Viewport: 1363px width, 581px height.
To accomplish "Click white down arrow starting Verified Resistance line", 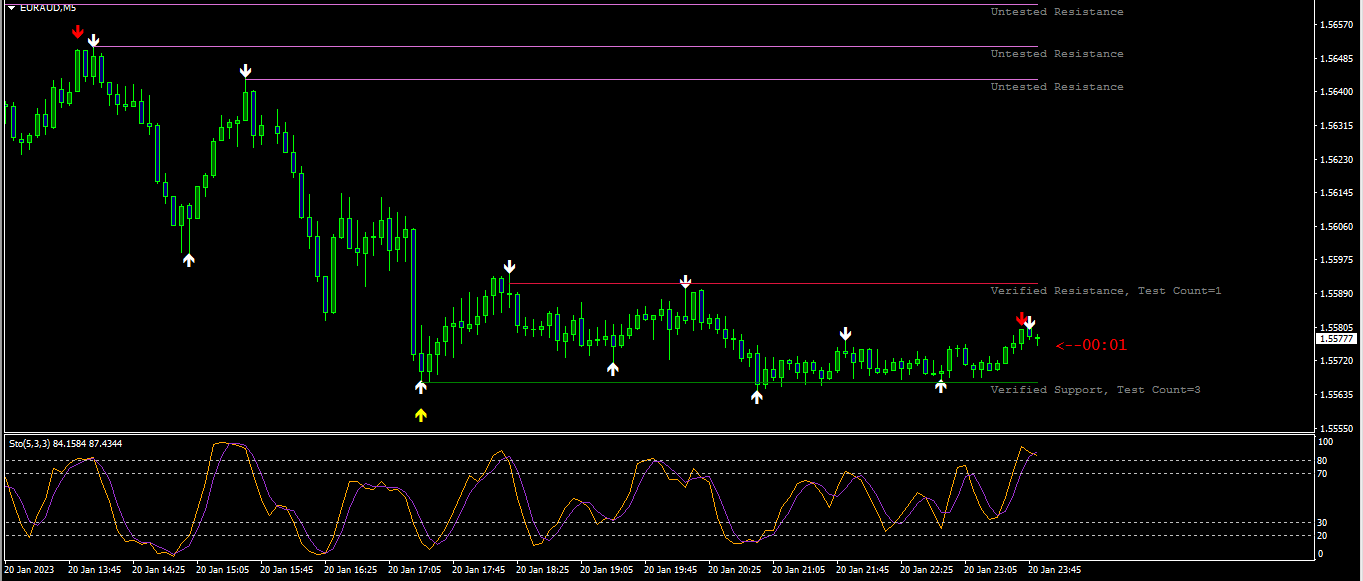I will (510, 267).
